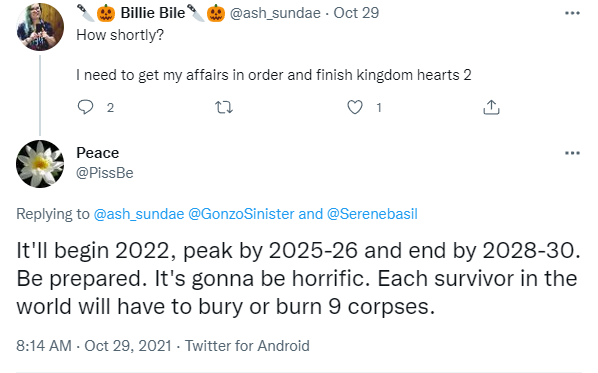Open the Peace display name
The image size is (598, 373).
click(x=98, y=153)
